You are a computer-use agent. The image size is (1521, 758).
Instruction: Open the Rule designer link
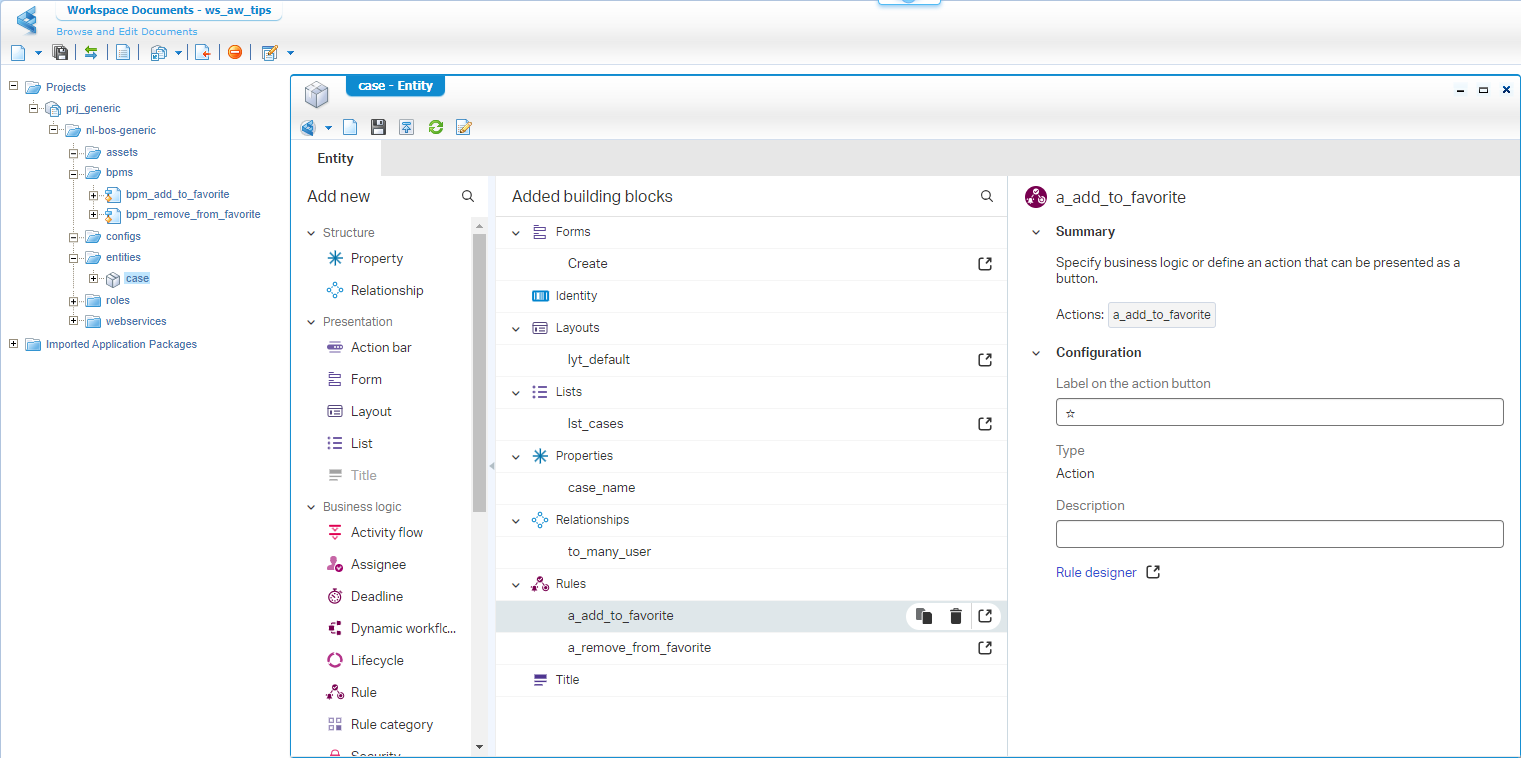coord(1096,573)
